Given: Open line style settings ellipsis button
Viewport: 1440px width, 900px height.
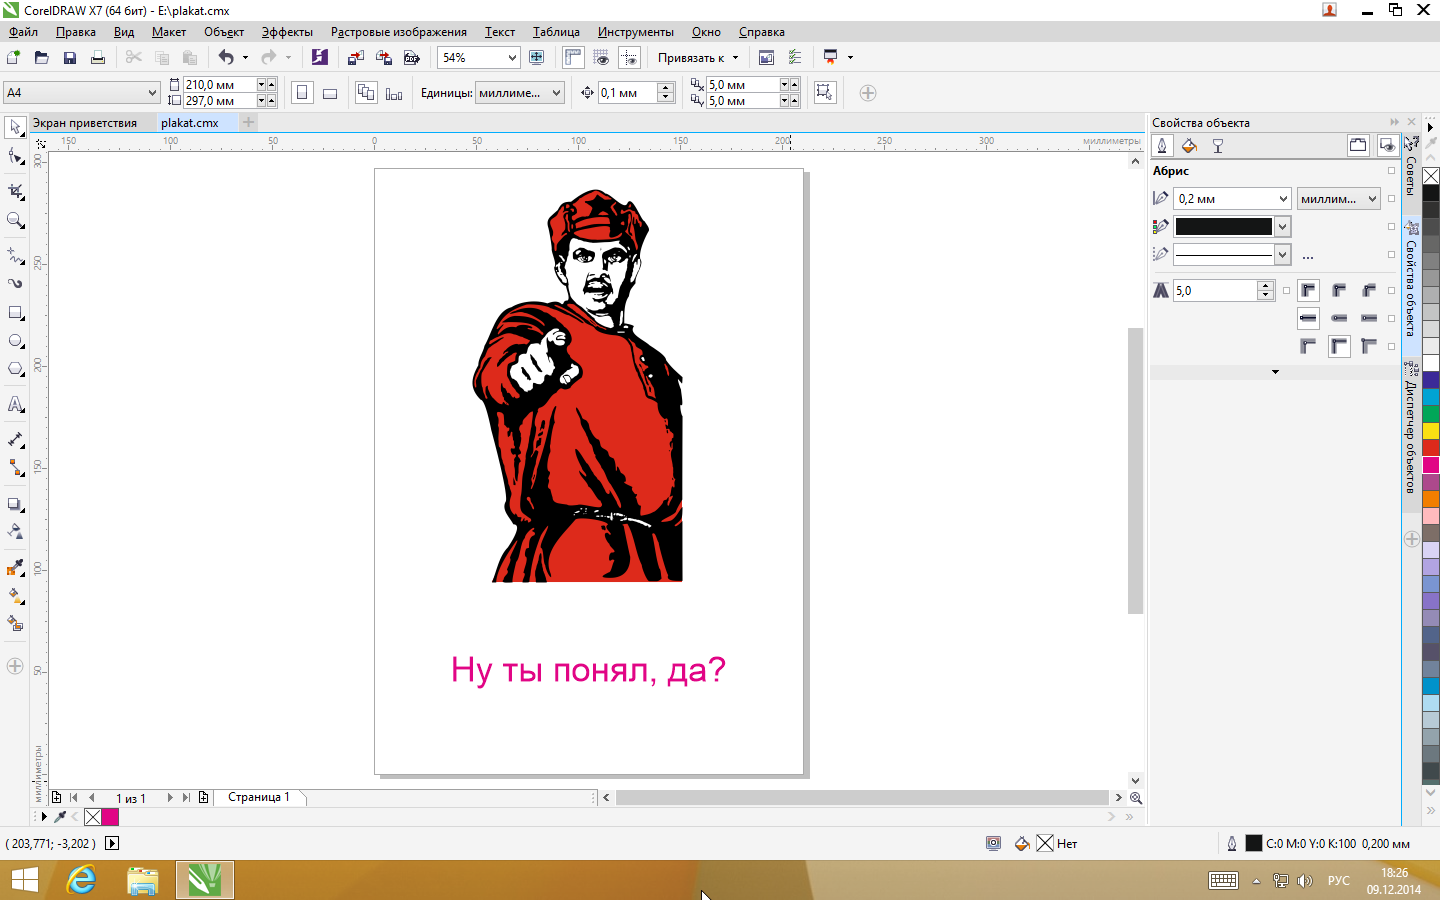Looking at the screenshot, I should point(1308,256).
